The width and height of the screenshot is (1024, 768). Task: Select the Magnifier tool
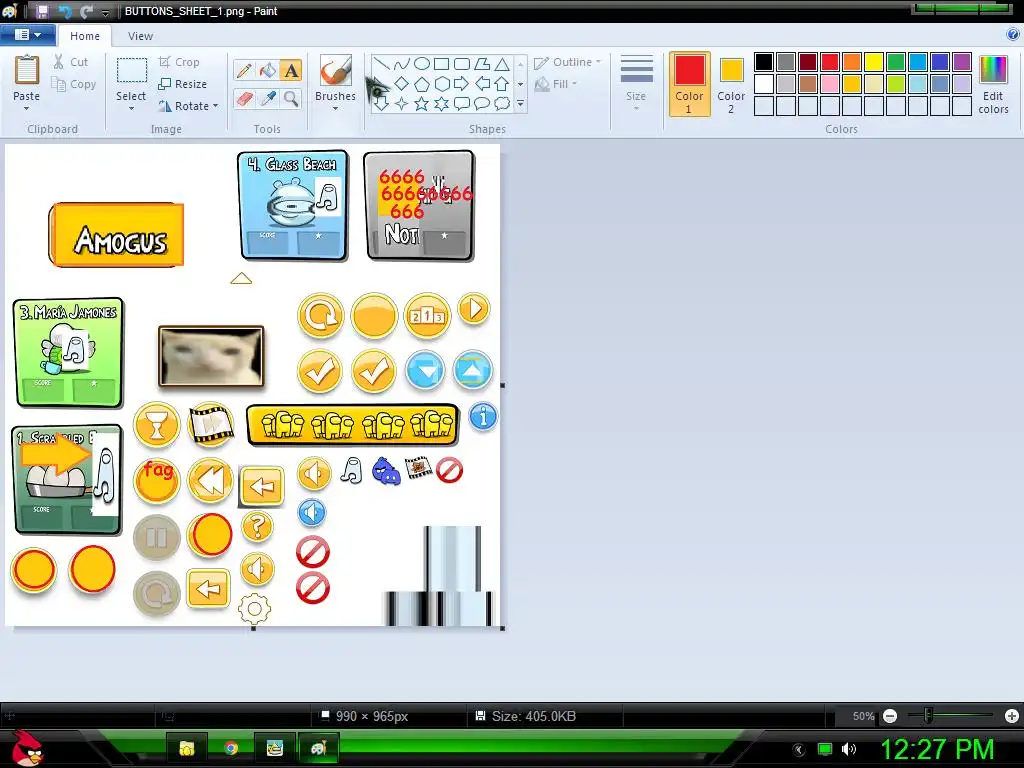tap(291, 99)
